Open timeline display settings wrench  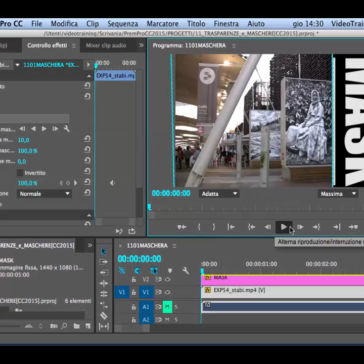(185, 271)
